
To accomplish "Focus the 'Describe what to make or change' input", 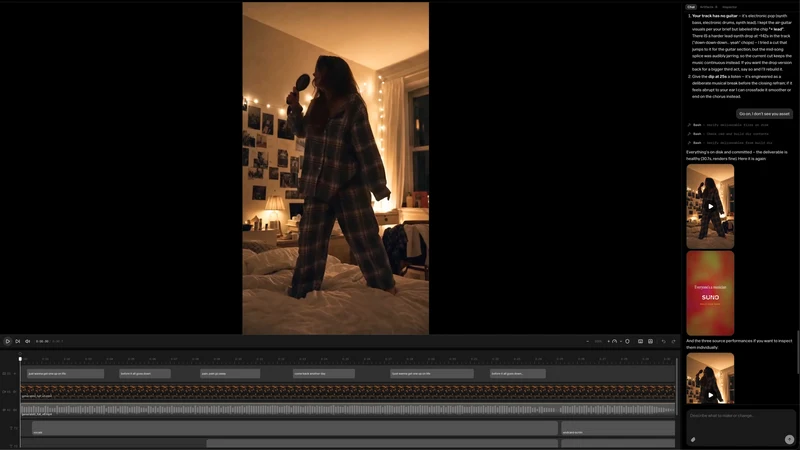I will (x=740, y=416).
